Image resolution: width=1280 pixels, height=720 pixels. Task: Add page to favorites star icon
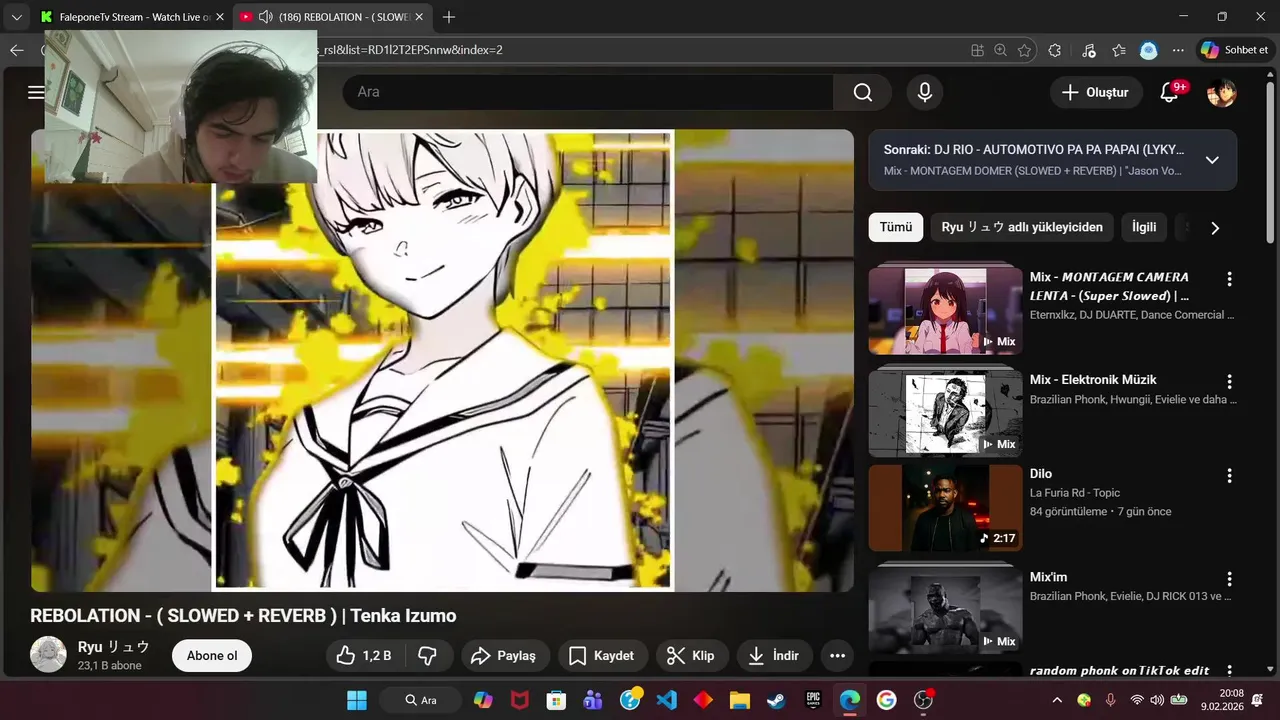click(x=1024, y=50)
